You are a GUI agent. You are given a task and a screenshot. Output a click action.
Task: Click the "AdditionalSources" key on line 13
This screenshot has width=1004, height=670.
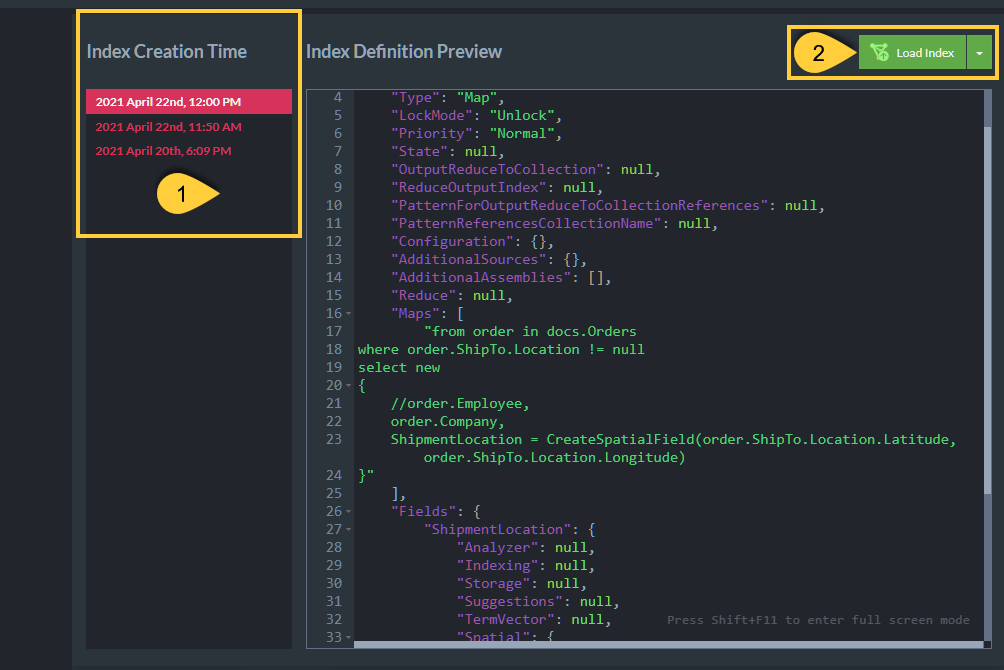(x=469, y=259)
